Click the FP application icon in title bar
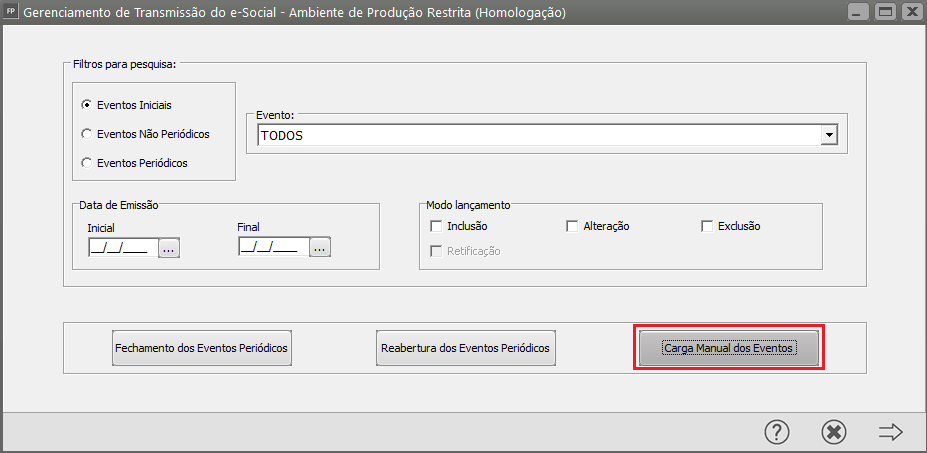Image resolution: width=927 pixels, height=453 pixels. point(11,13)
